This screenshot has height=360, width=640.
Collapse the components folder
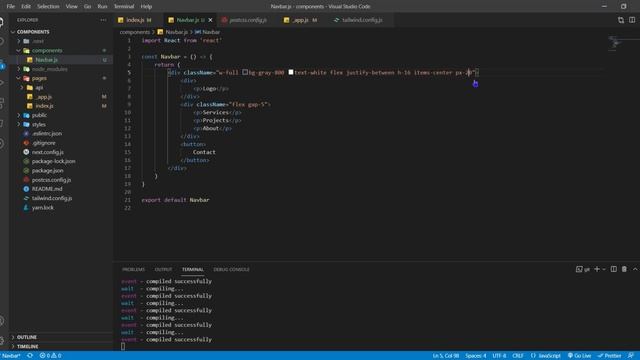tap(47, 51)
